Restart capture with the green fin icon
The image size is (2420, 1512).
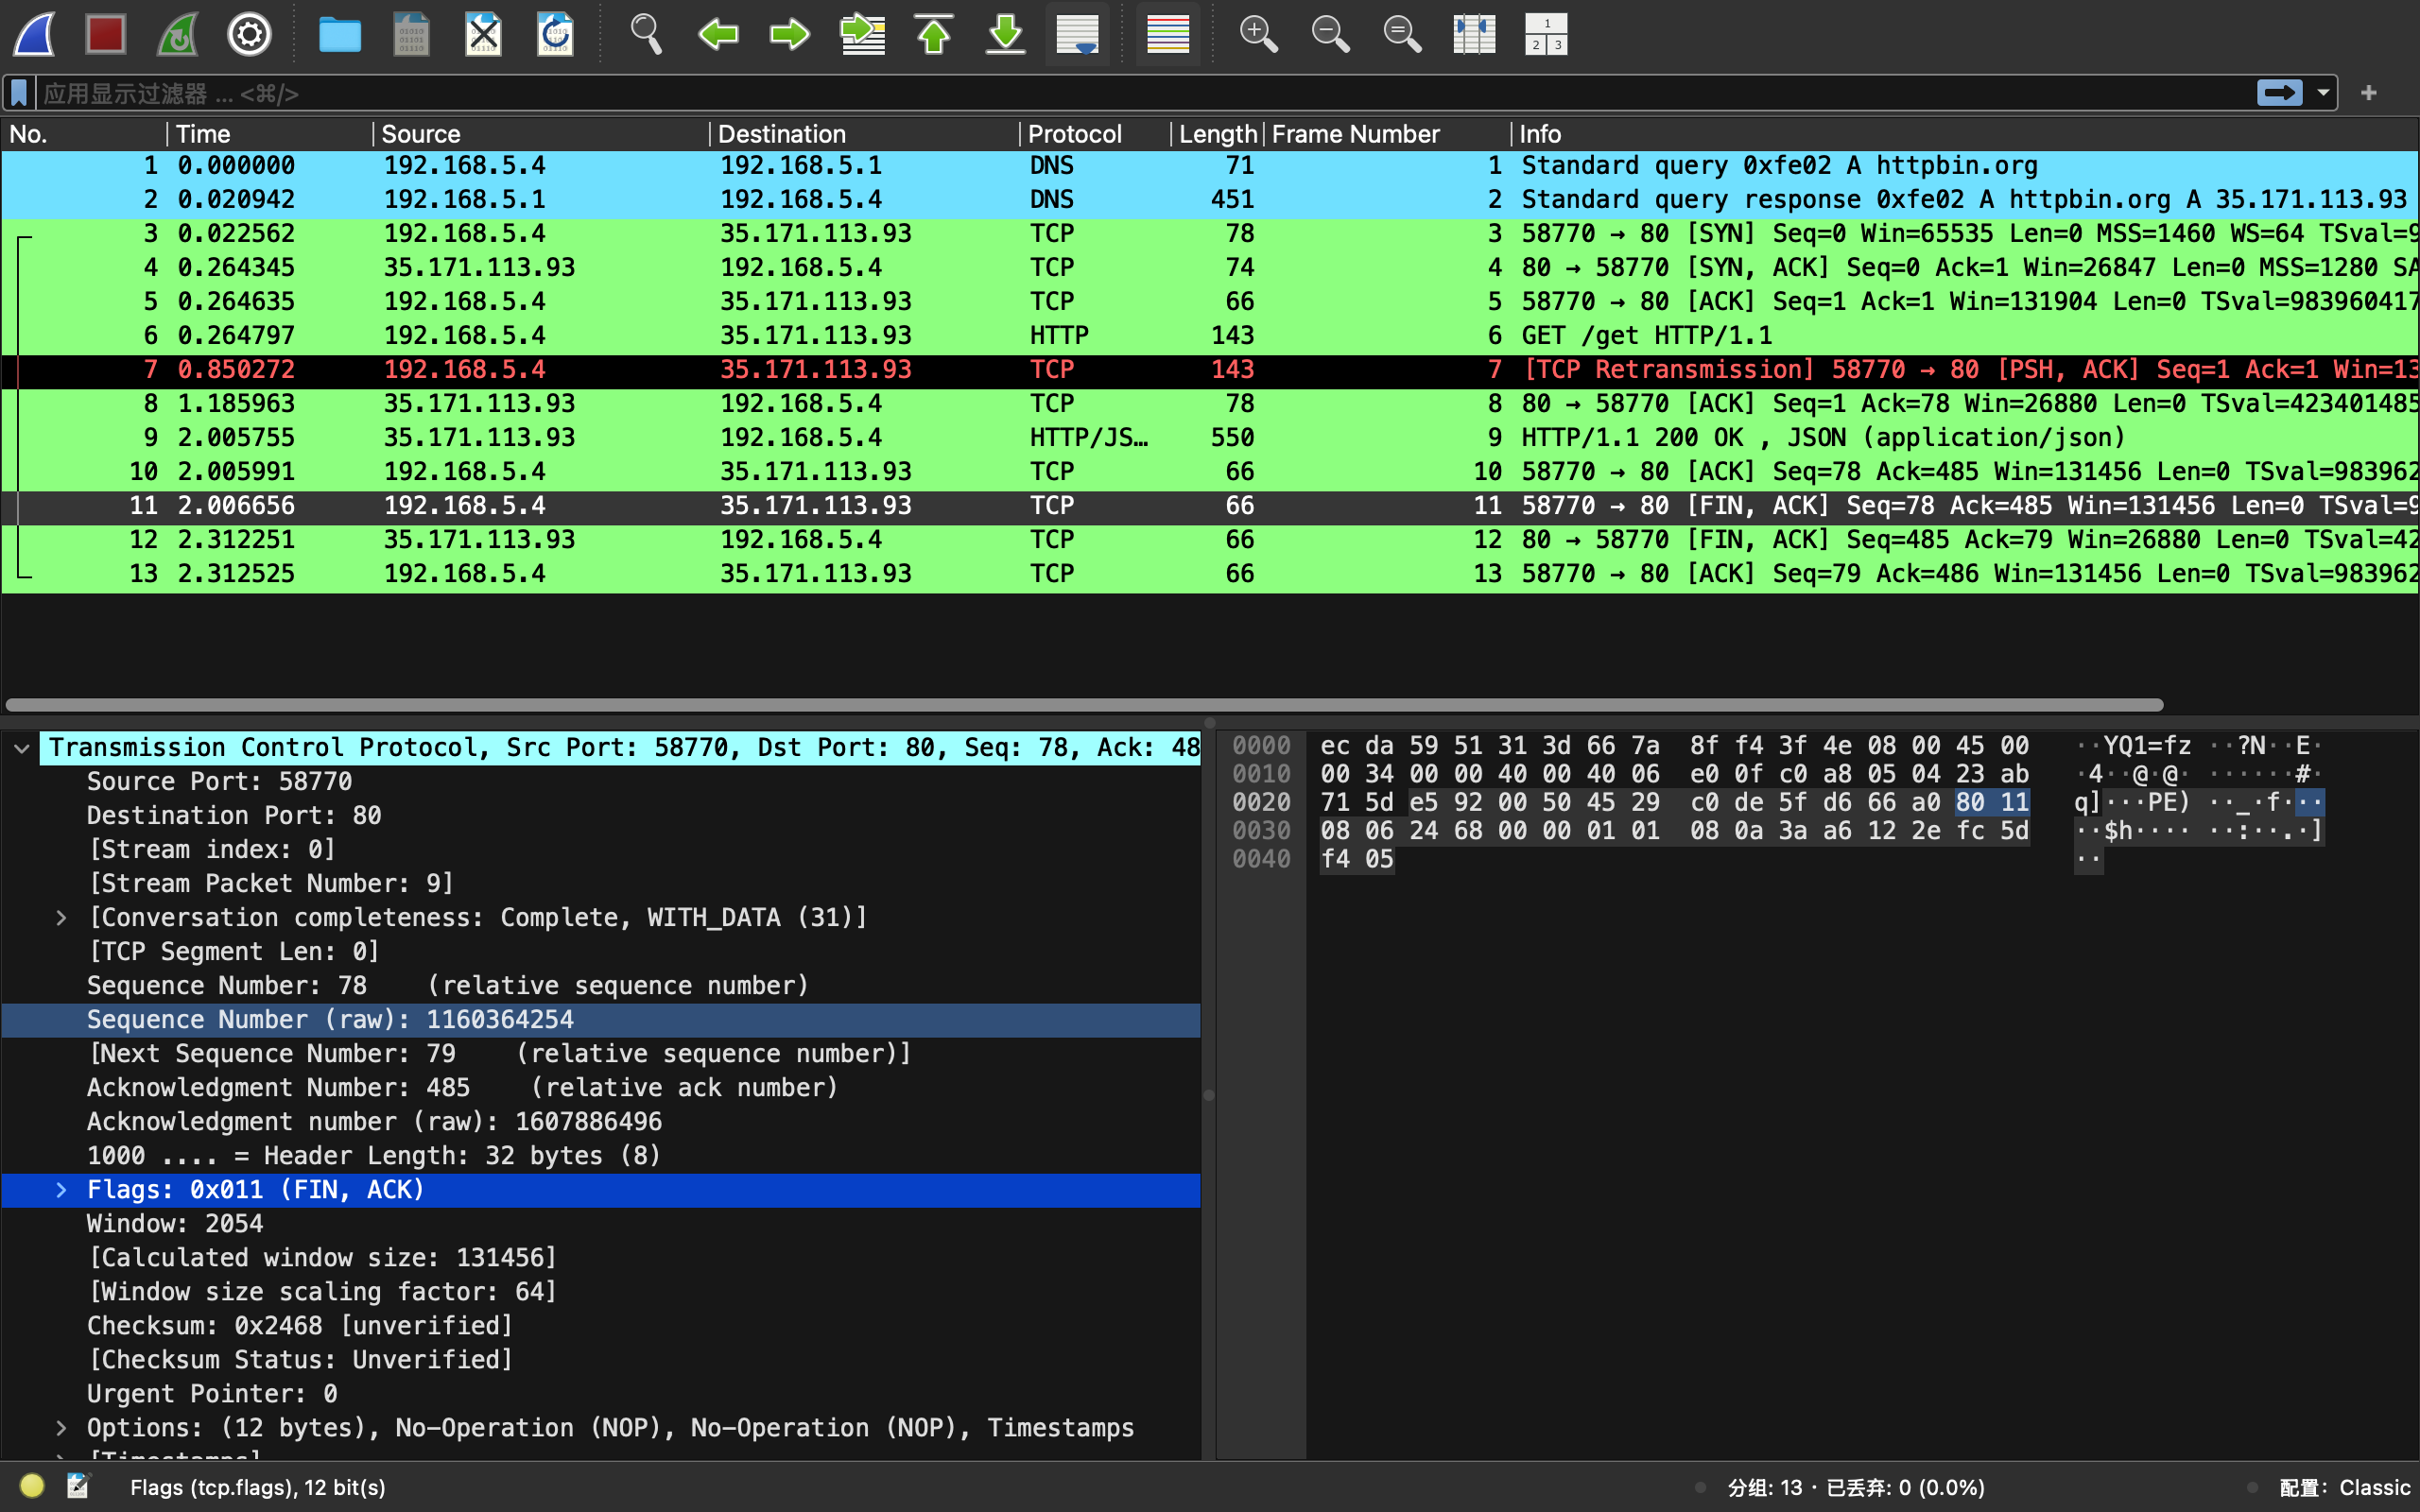click(x=178, y=34)
